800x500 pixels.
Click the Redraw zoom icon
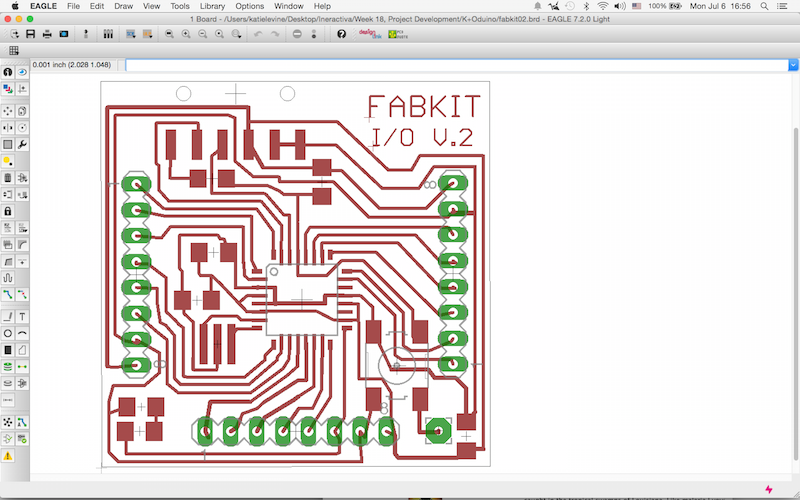[219, 34]
